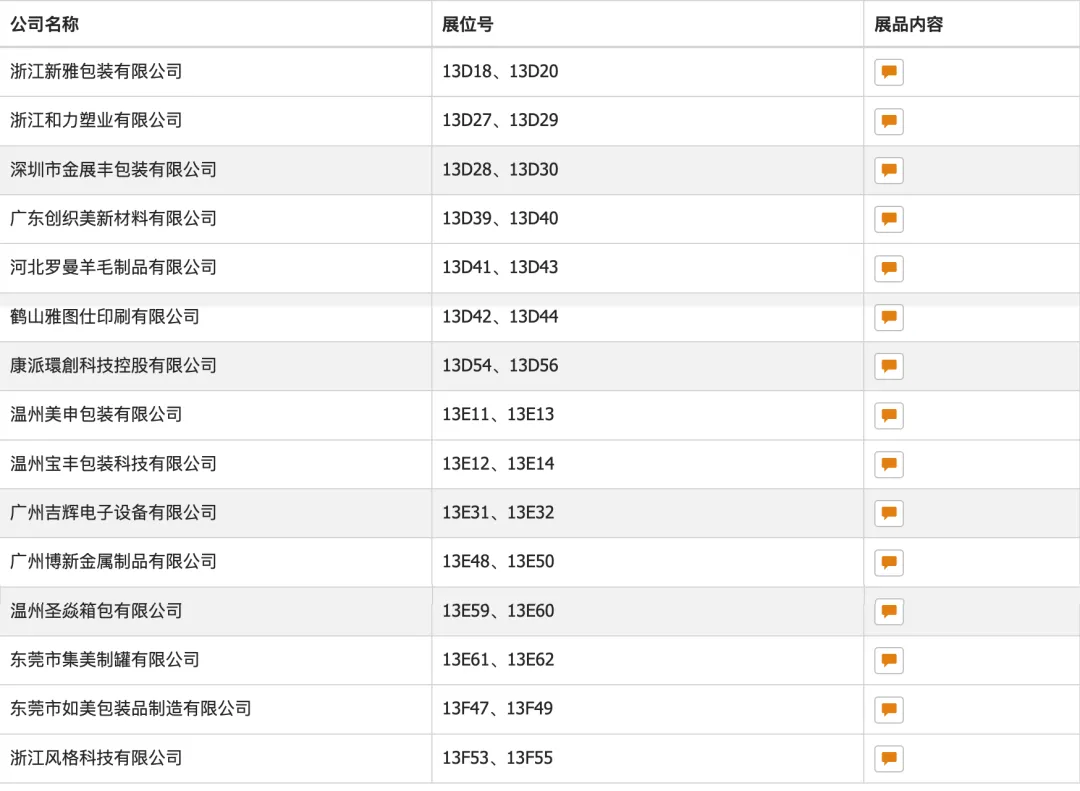Open exhibit content icon for 东莞市如美包装品制造有限公司
1080x791 pixels.
click(889, 709)
